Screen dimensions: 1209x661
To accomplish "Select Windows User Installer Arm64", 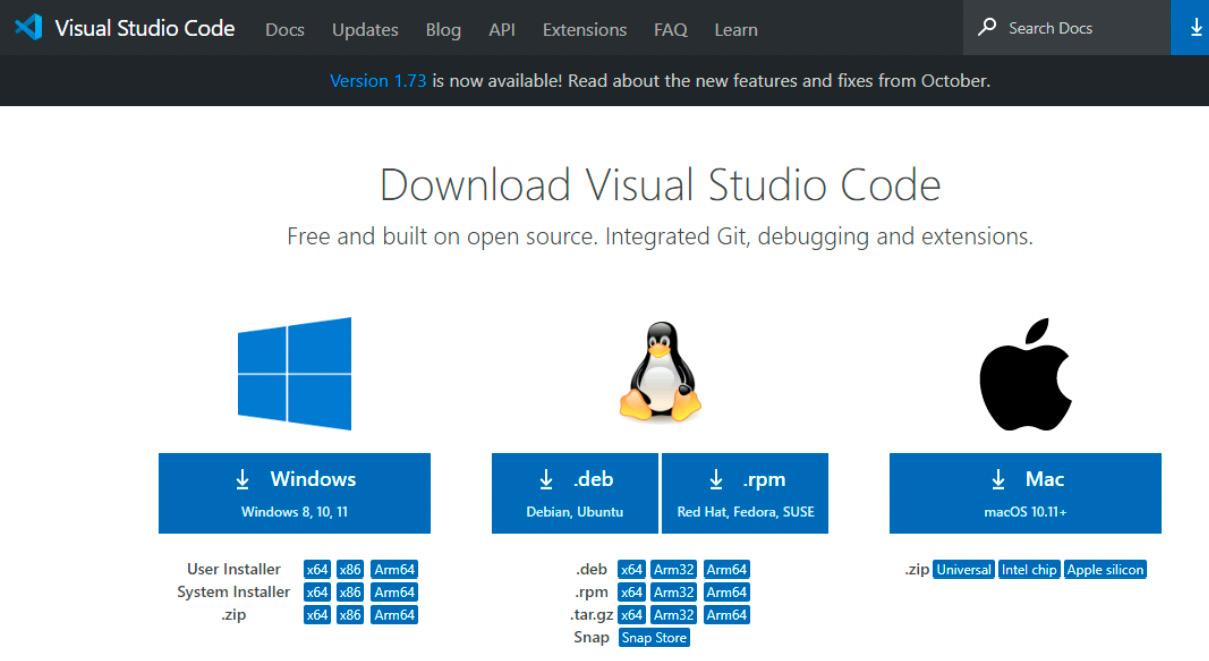I will [394, 569].
